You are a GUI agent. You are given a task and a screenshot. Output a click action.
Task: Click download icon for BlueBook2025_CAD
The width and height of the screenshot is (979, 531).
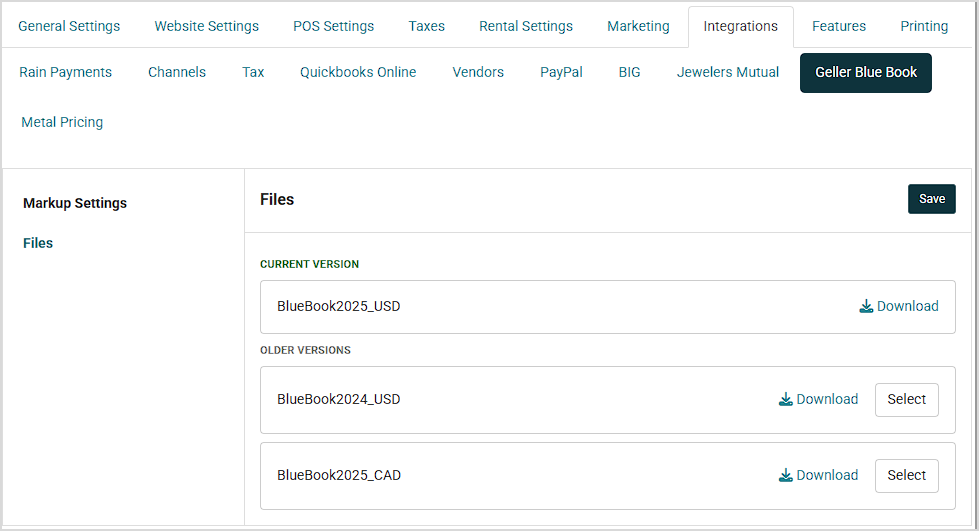click(785, 475)
